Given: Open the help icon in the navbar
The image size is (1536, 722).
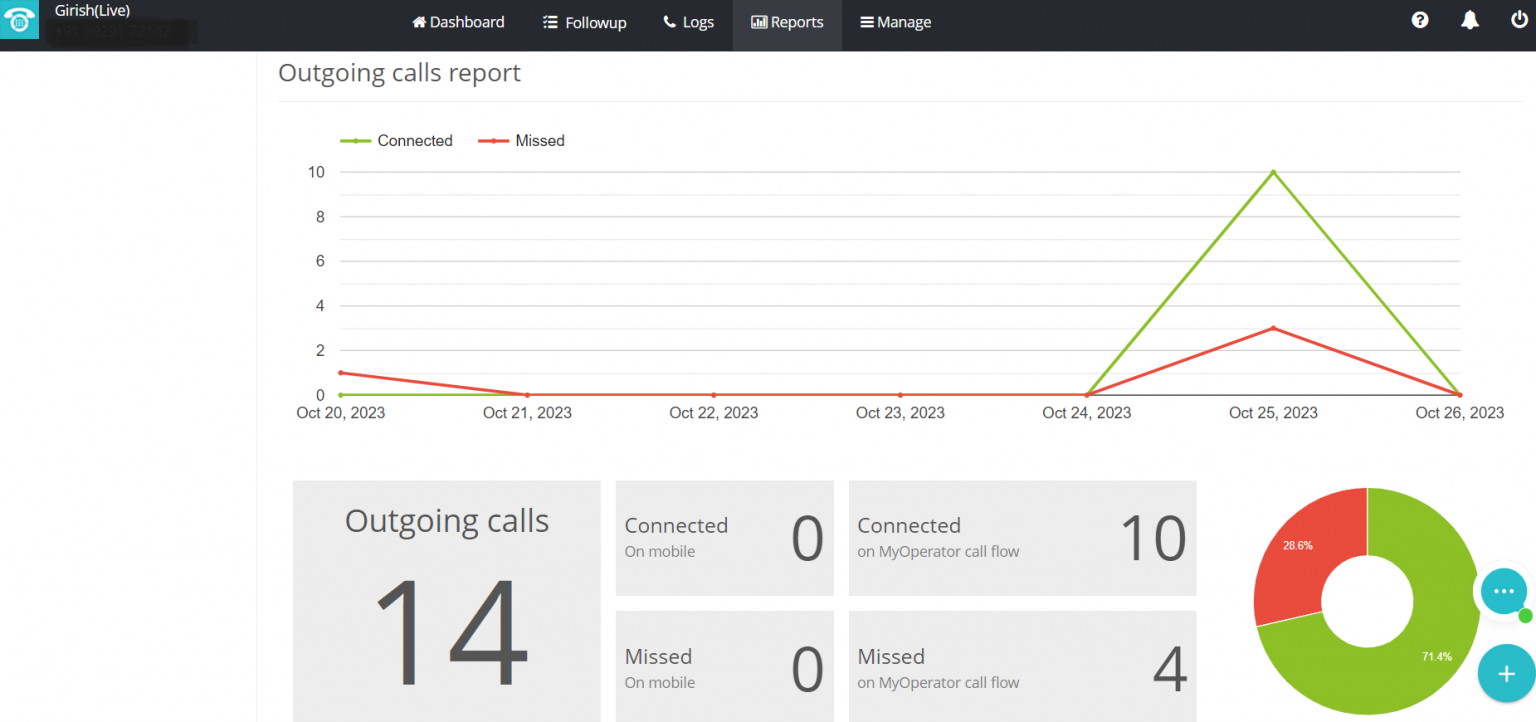Looking at the screenshot, I should pyautogui.click(x=1420, y=20).
